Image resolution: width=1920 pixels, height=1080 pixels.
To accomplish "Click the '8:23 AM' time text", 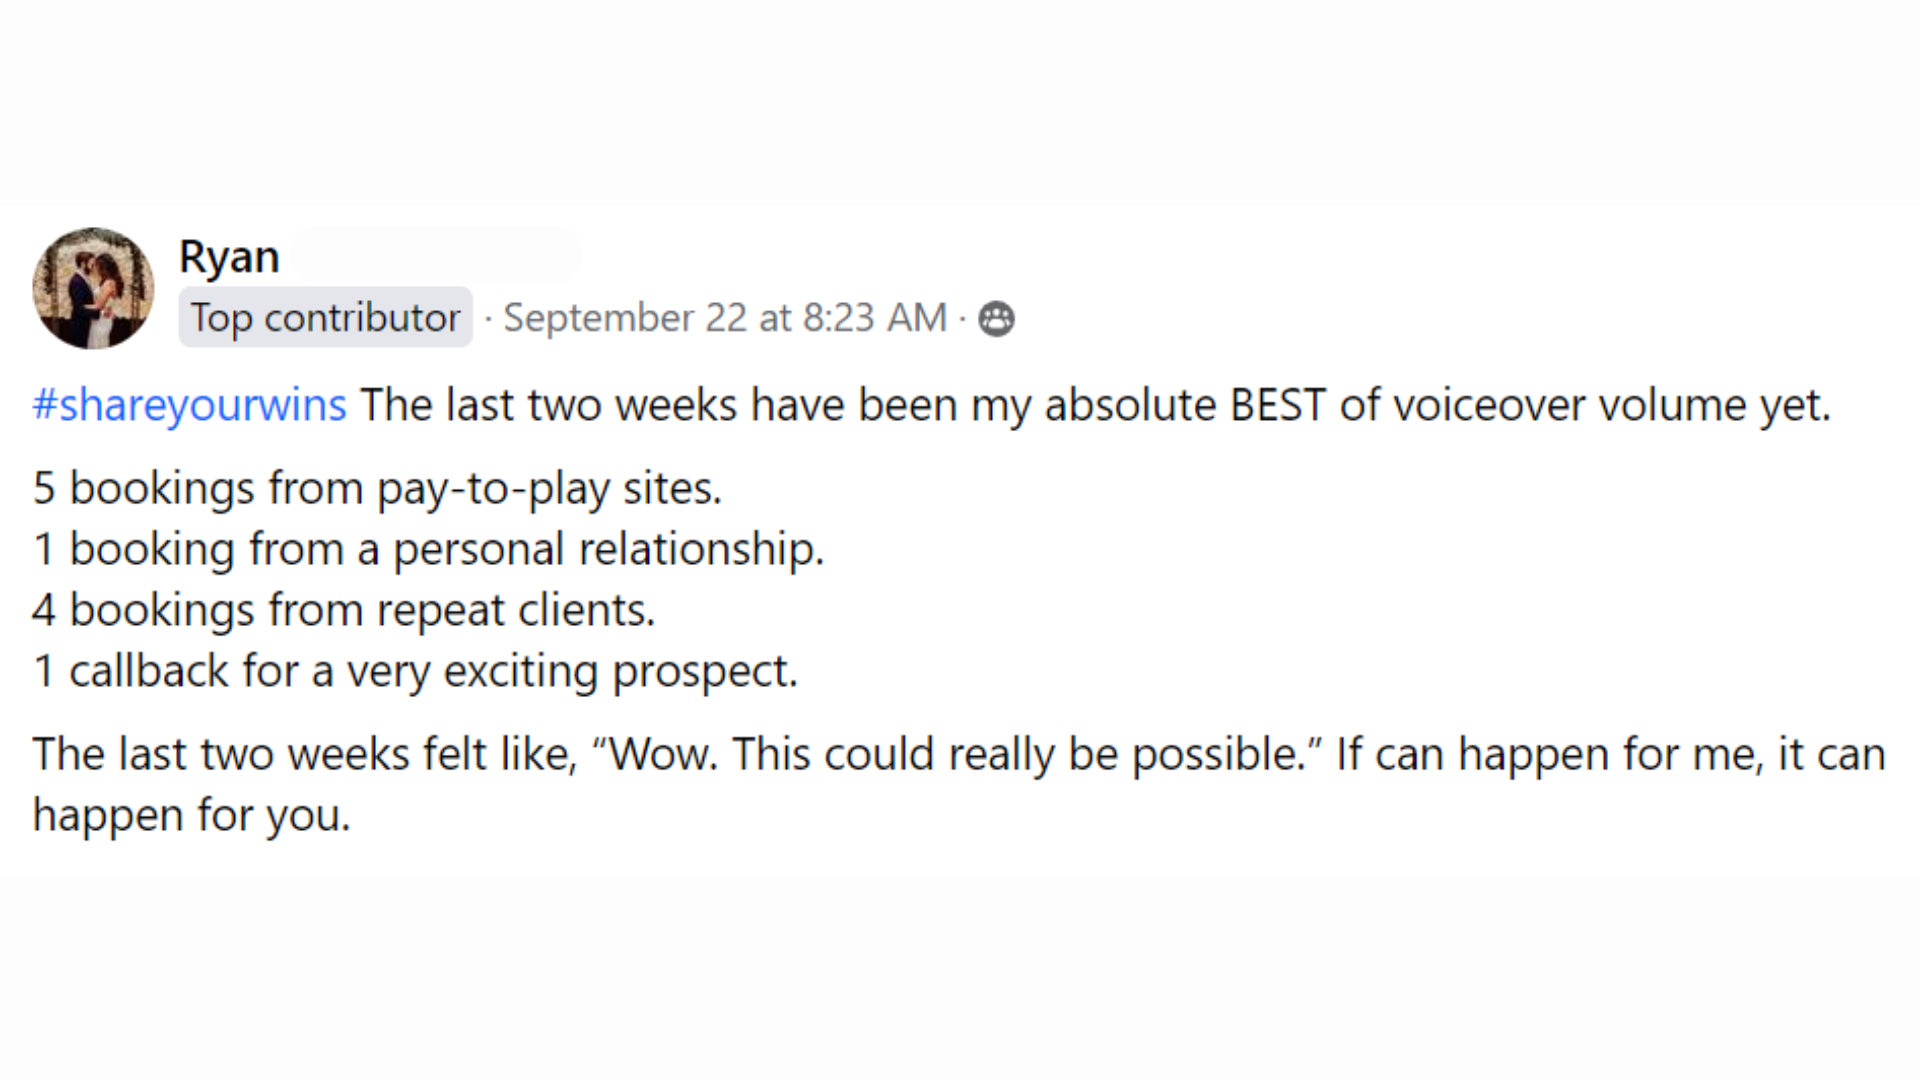I will click(x=874, y=318).
